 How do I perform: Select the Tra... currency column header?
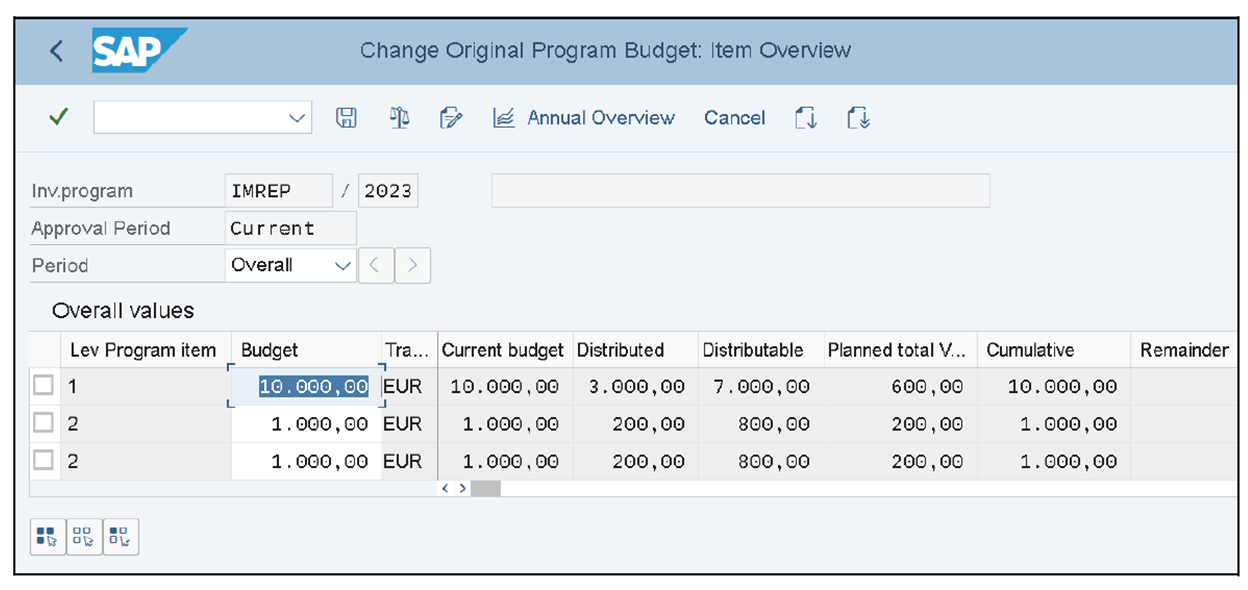409,350
